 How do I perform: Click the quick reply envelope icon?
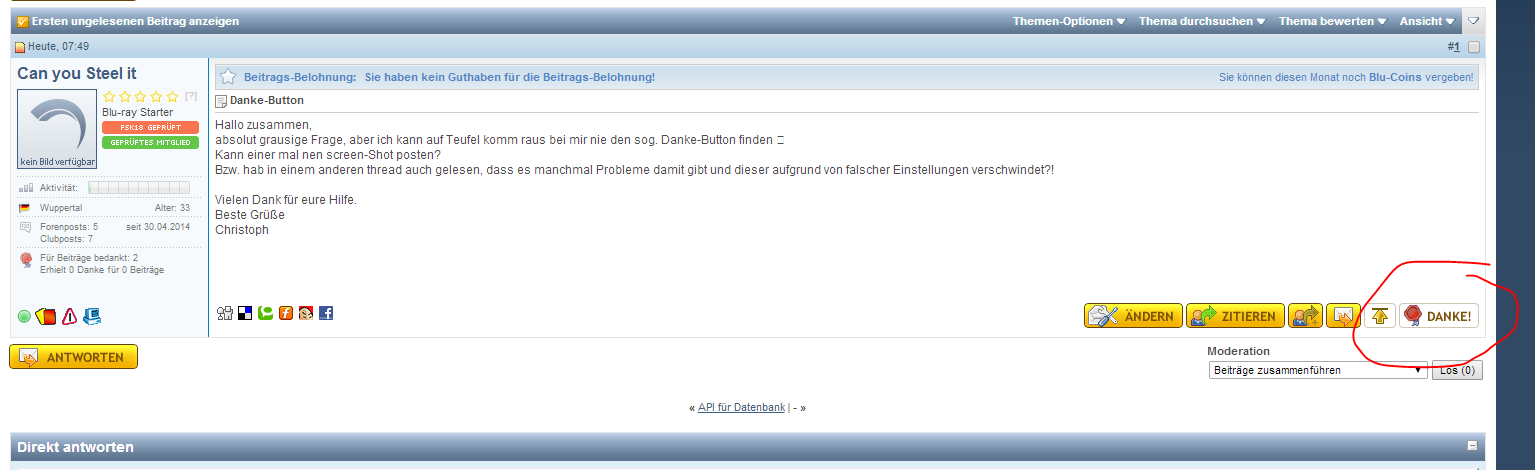[x=1343, y=316]
